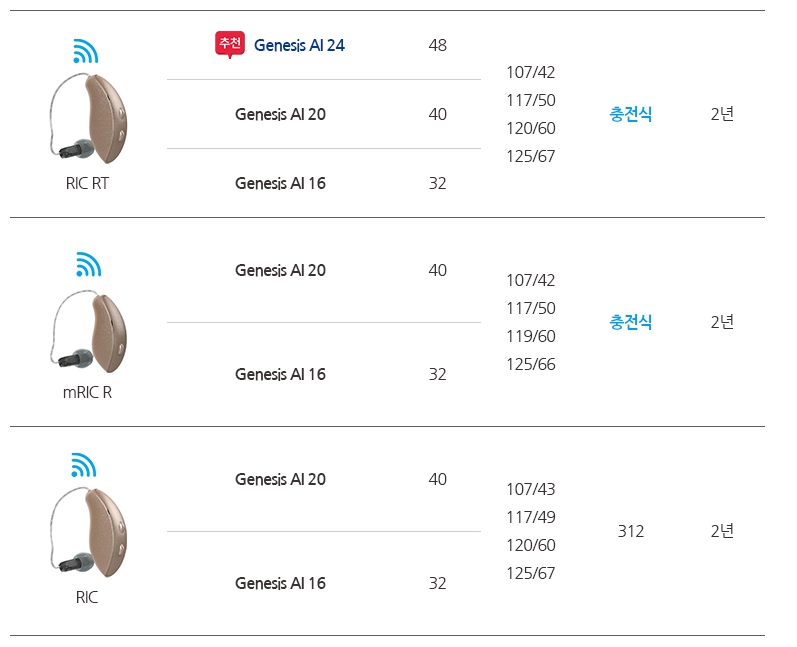The image size is (797, 647).
Task: Select Genesis AI 16 in the bottom RIC row
Action: point(280,583)
